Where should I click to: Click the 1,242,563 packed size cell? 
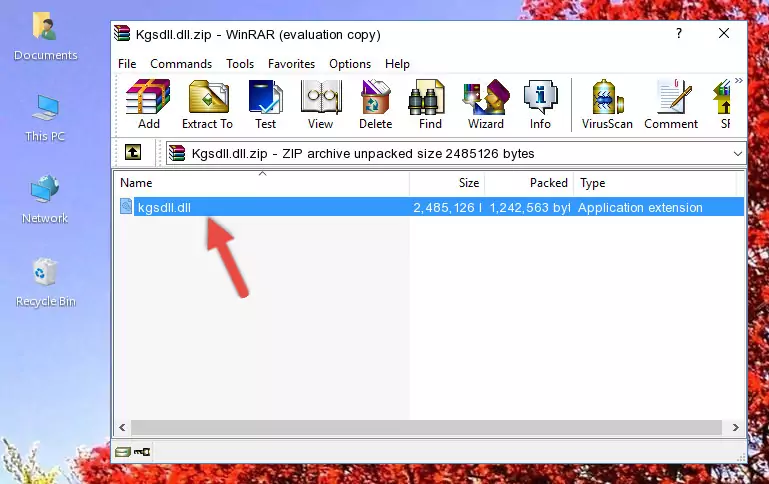tap(530, 207)
